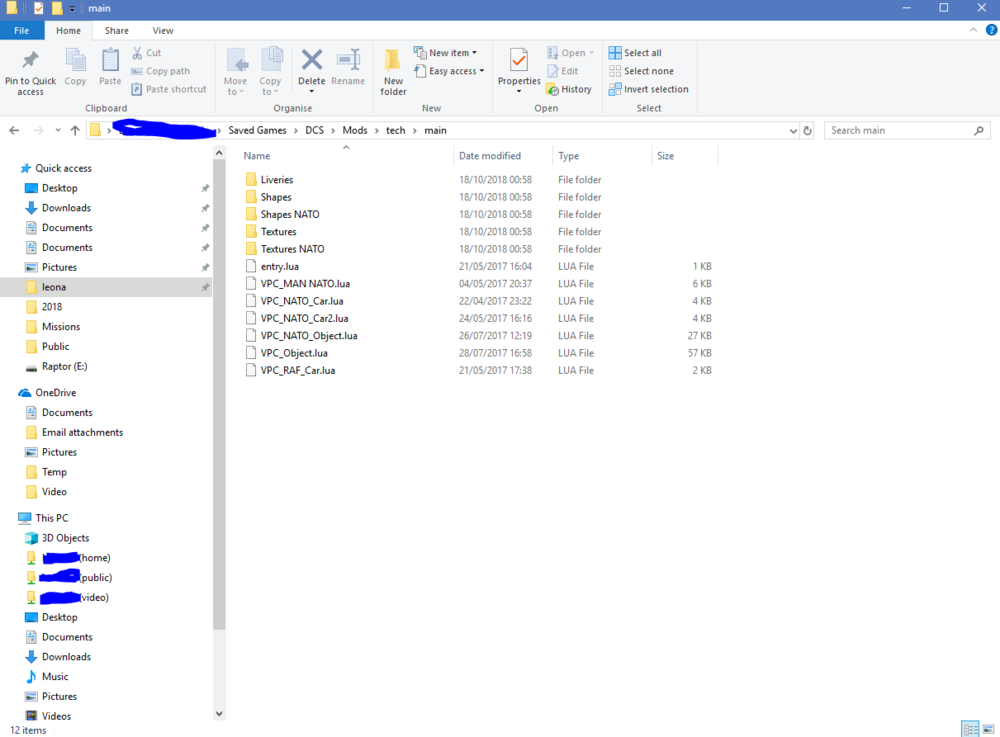Click the Search main field

click(x=907, y=130)
